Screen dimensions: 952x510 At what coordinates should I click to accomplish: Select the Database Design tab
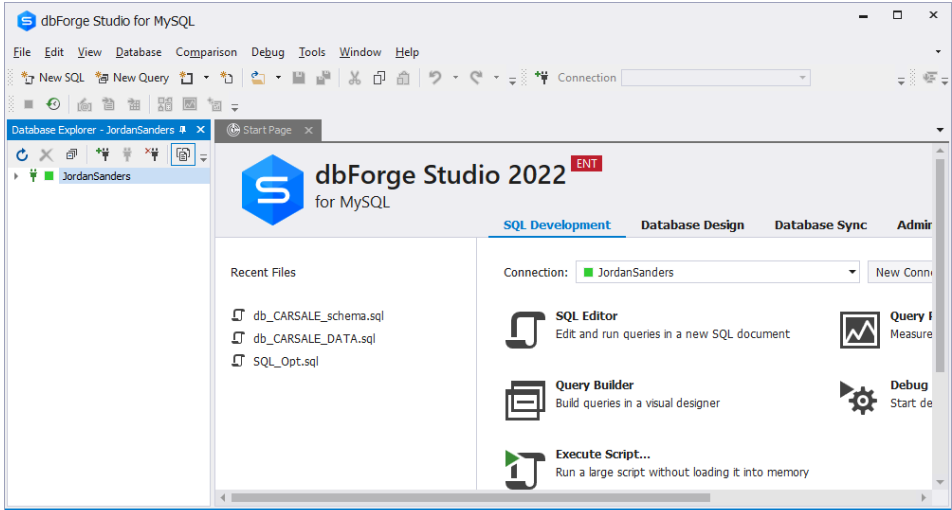(x=693, y=225)
